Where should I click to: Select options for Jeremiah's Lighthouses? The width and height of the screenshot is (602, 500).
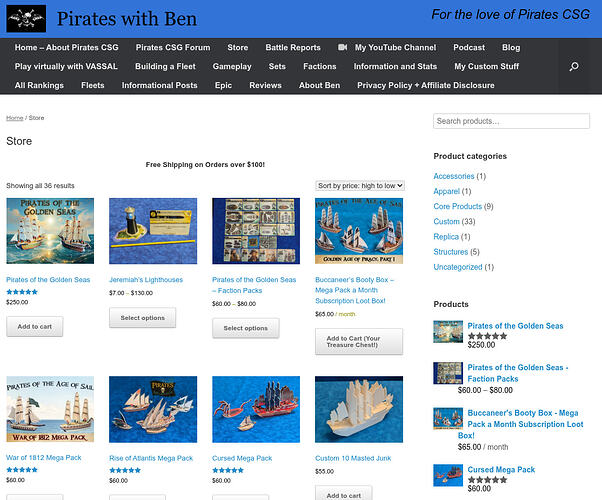(142, 318)
